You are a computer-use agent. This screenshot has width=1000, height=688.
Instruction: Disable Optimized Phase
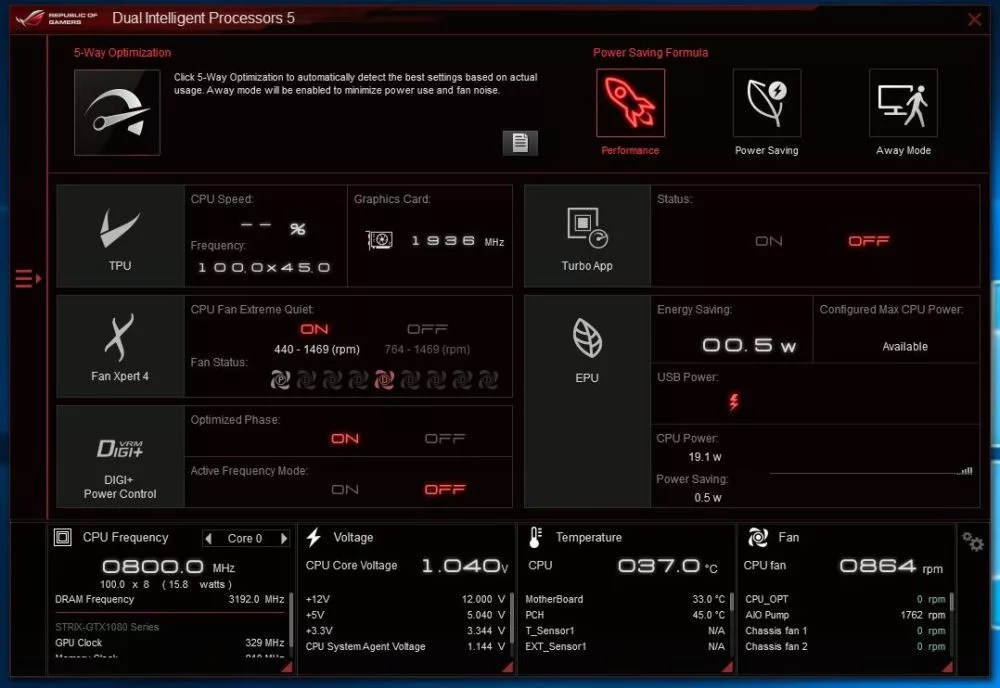444,437
